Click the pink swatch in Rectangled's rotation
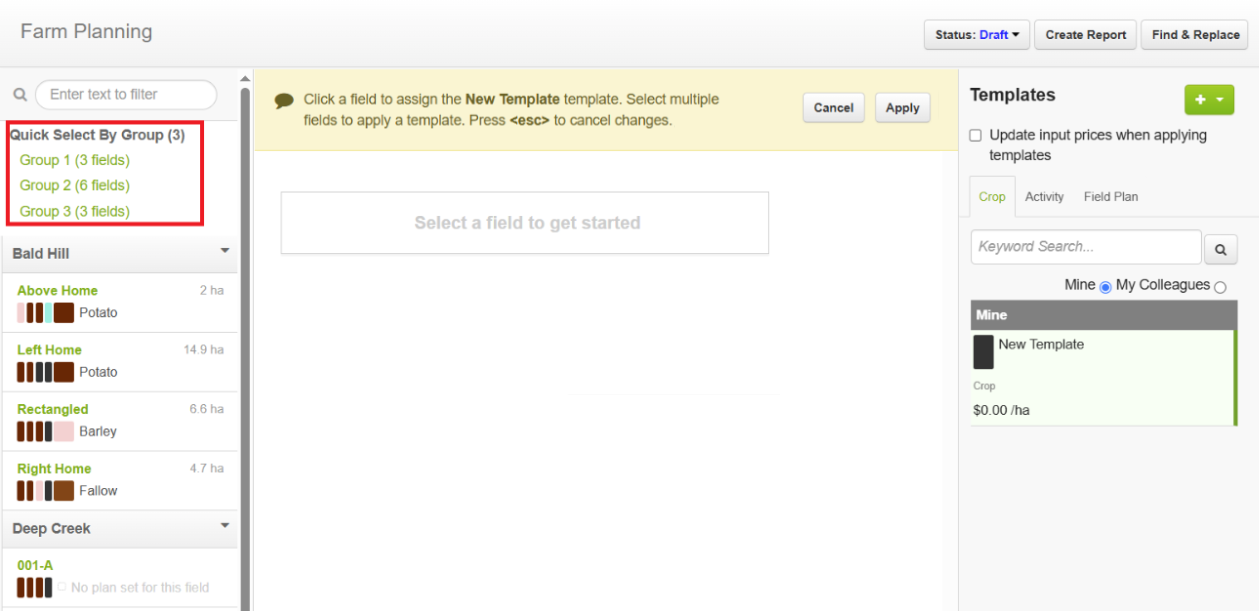 click(64, 432)
